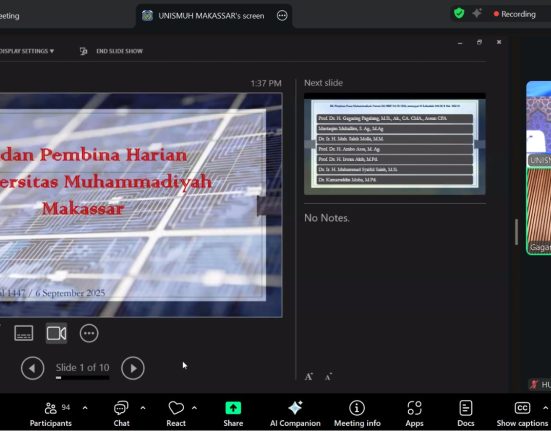
Task: Open the React heart menu
Action: [176, 414]
